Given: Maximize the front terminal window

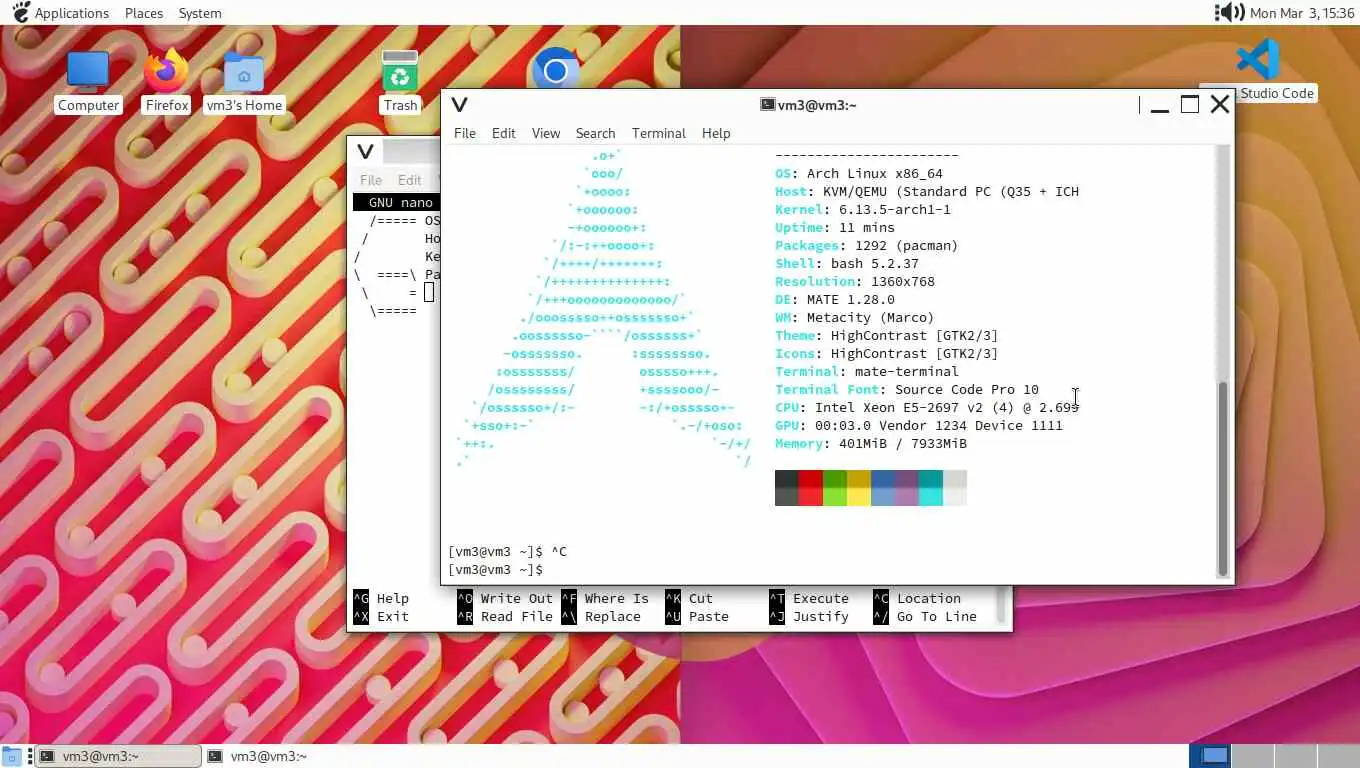Looking at the screenshot, I should pyautogui.click(x=1189, y=105).
